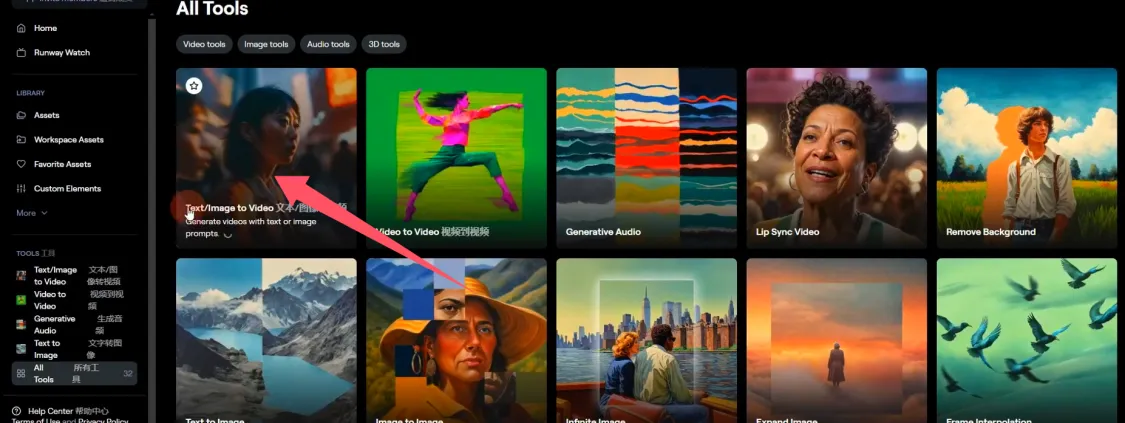The height and width of the screenshot is (423, 1125).
Task: Open Runway Watch from the sidebar
Action: [x=21, y=52]
